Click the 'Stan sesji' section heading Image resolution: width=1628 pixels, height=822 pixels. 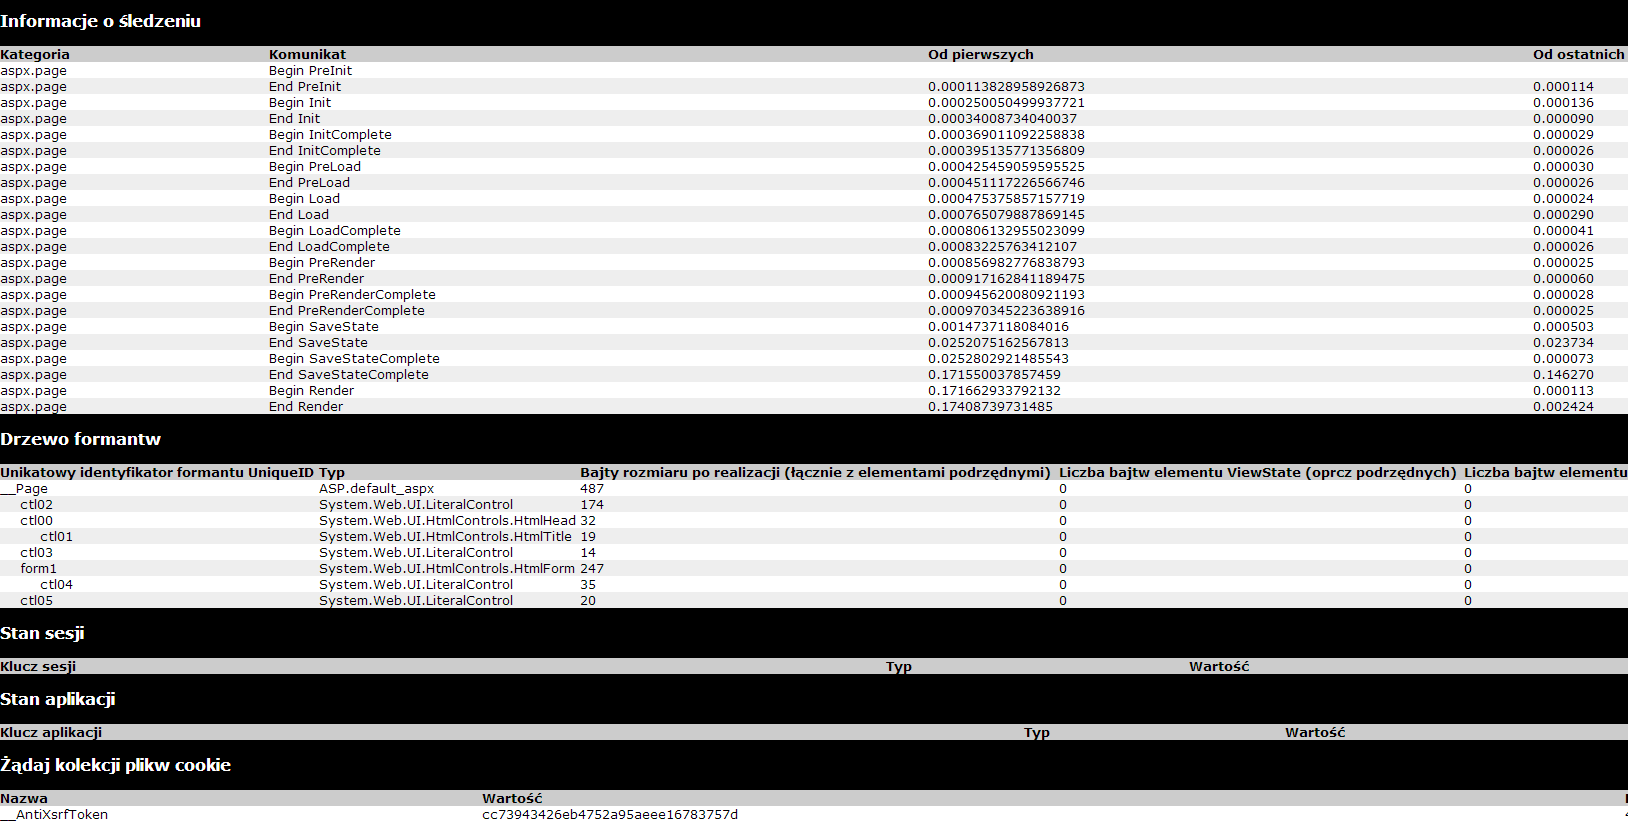[x=42, y=633]
